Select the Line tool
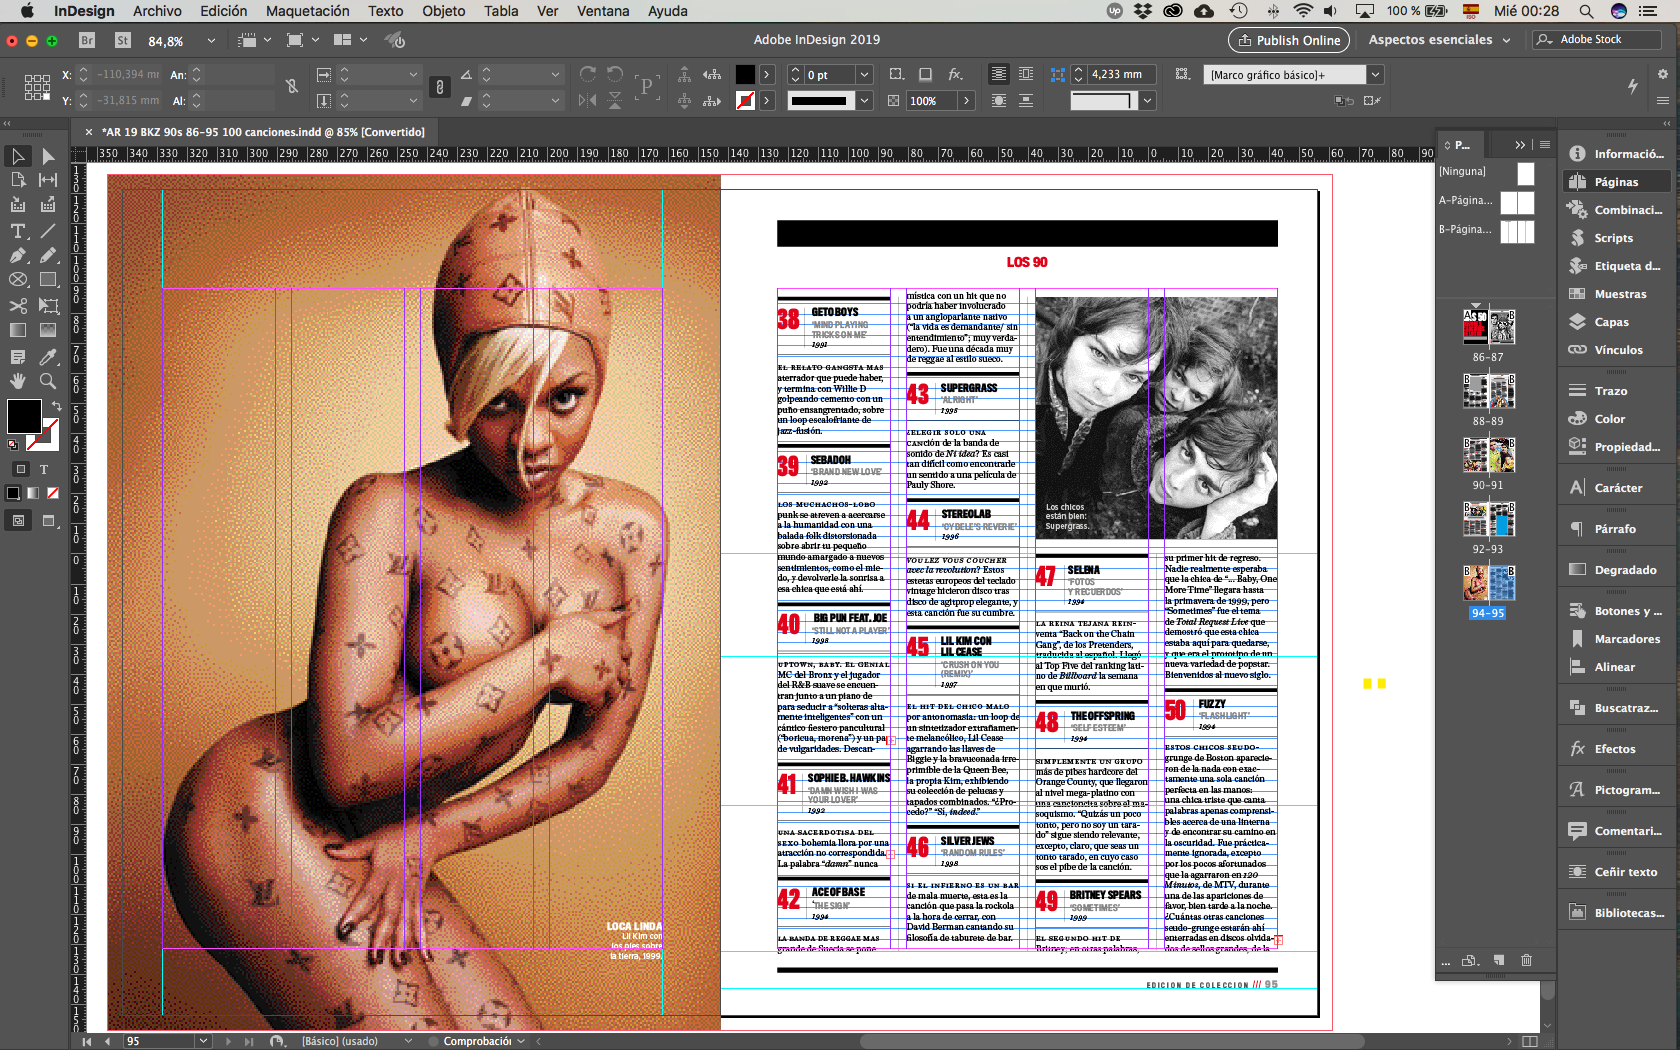The width and height of the screenshot is (1680, 1050). [x=47, y=230]
